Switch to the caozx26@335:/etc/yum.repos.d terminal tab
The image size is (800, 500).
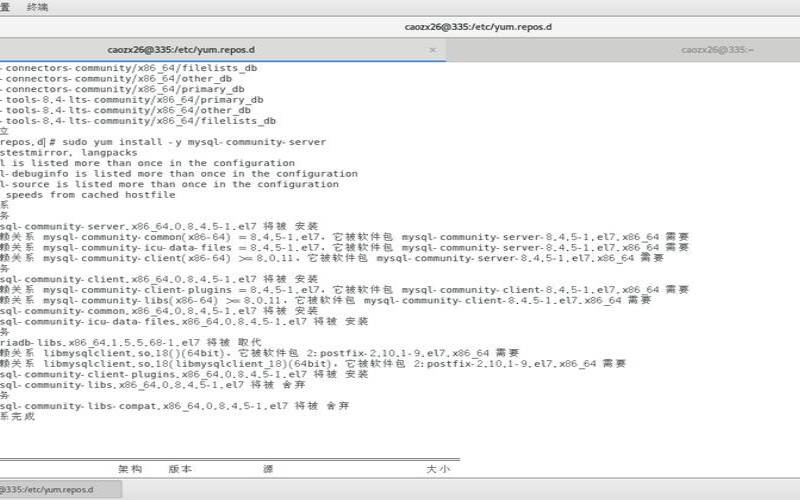pos(181,49)
